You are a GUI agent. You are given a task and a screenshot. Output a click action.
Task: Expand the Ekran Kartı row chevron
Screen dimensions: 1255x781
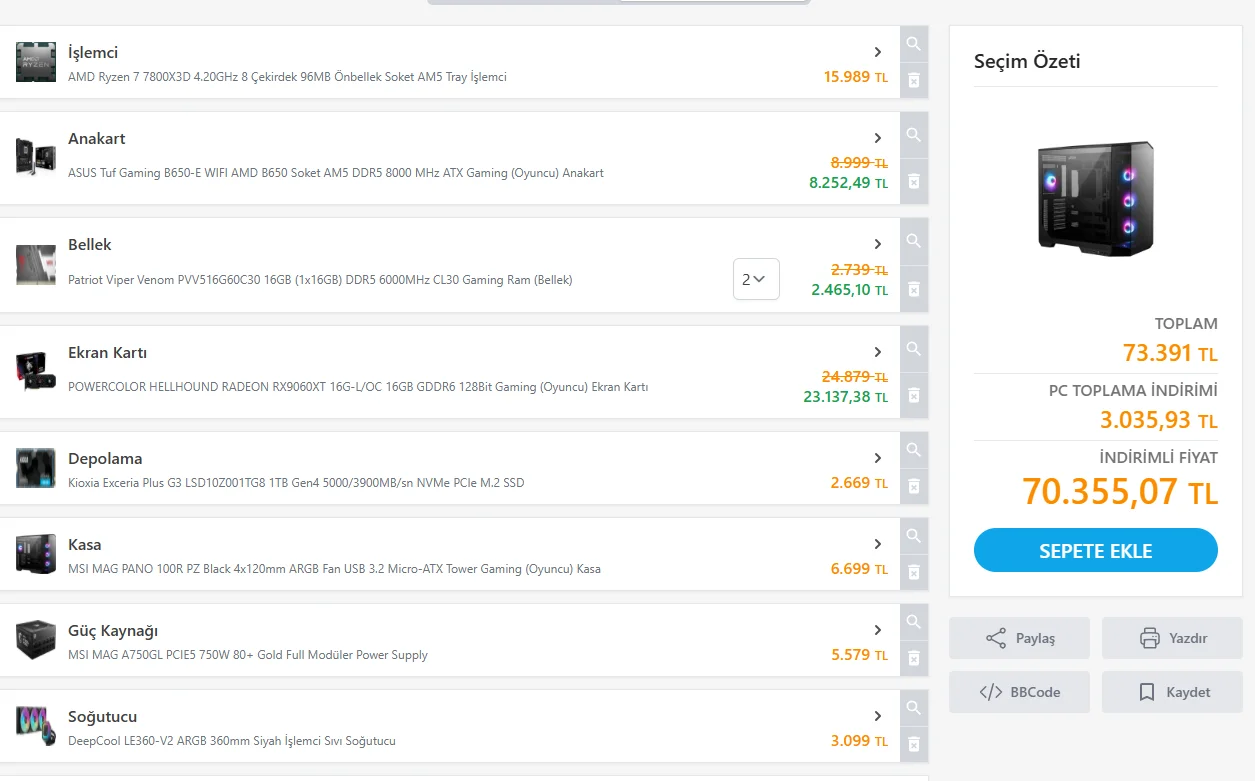pyautogui.click(x=878, y=352)
